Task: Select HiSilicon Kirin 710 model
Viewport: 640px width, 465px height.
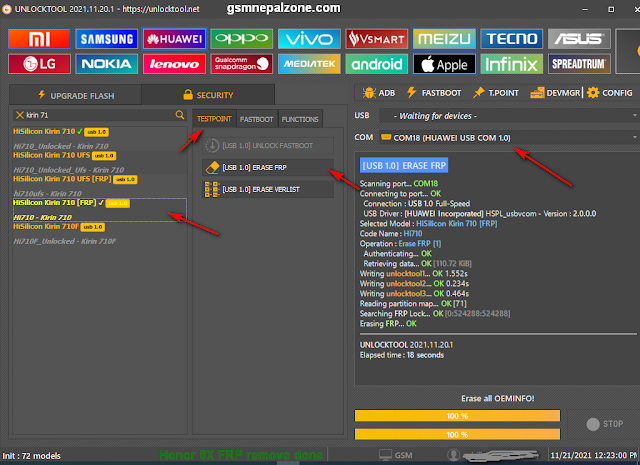Action: (100, 138)
